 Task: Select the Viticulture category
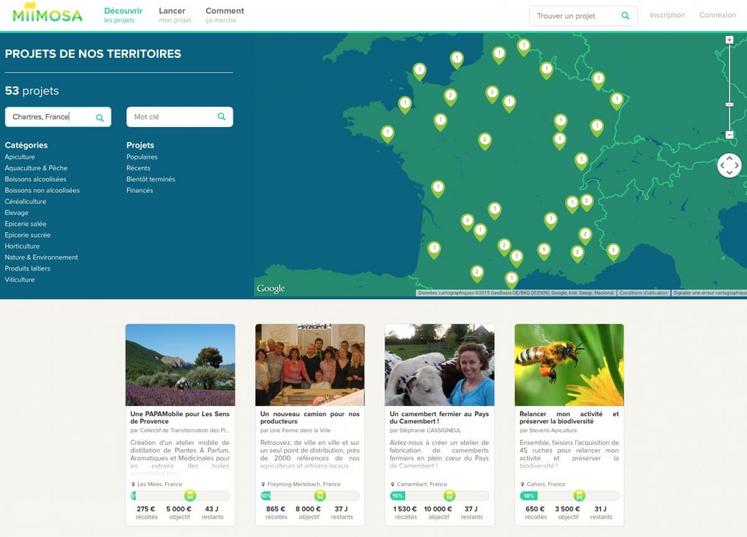tap(20, 280)
